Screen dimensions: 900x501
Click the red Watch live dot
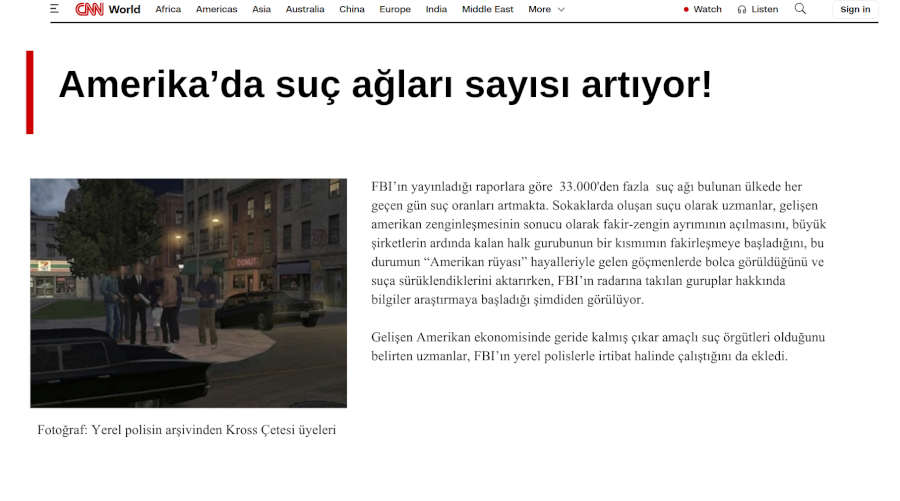[686, 9]
